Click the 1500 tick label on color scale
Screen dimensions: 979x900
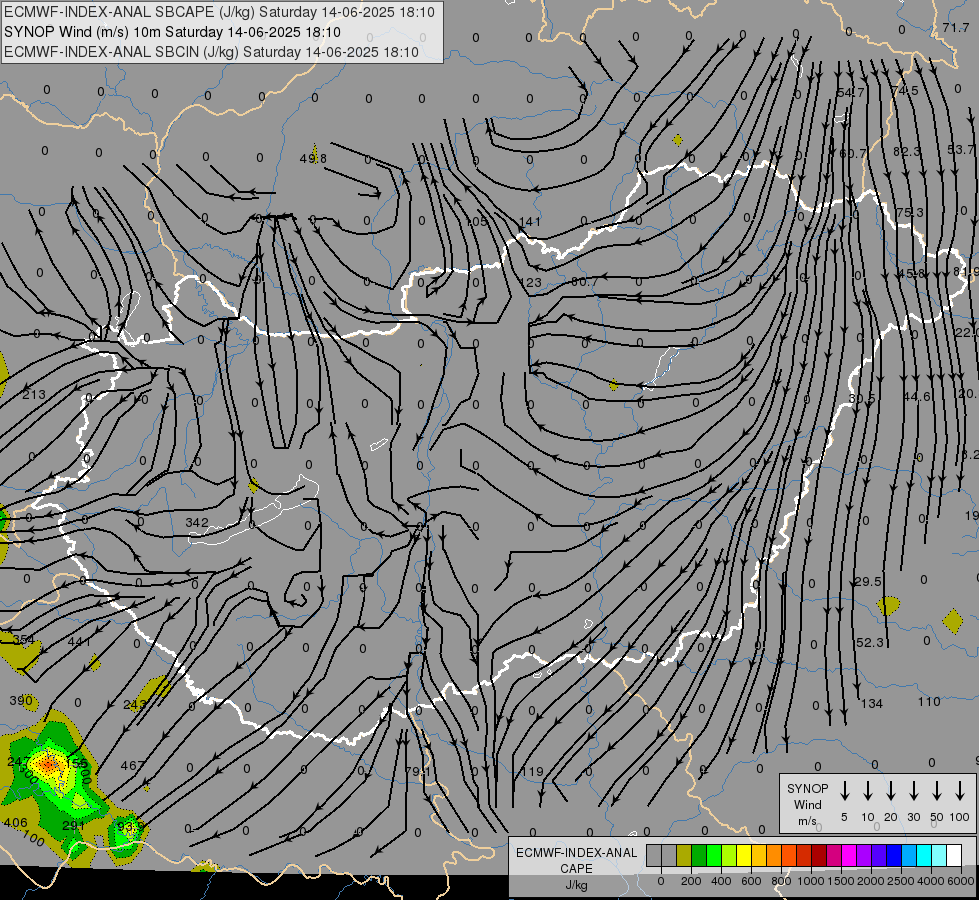(x=841, y=881)
